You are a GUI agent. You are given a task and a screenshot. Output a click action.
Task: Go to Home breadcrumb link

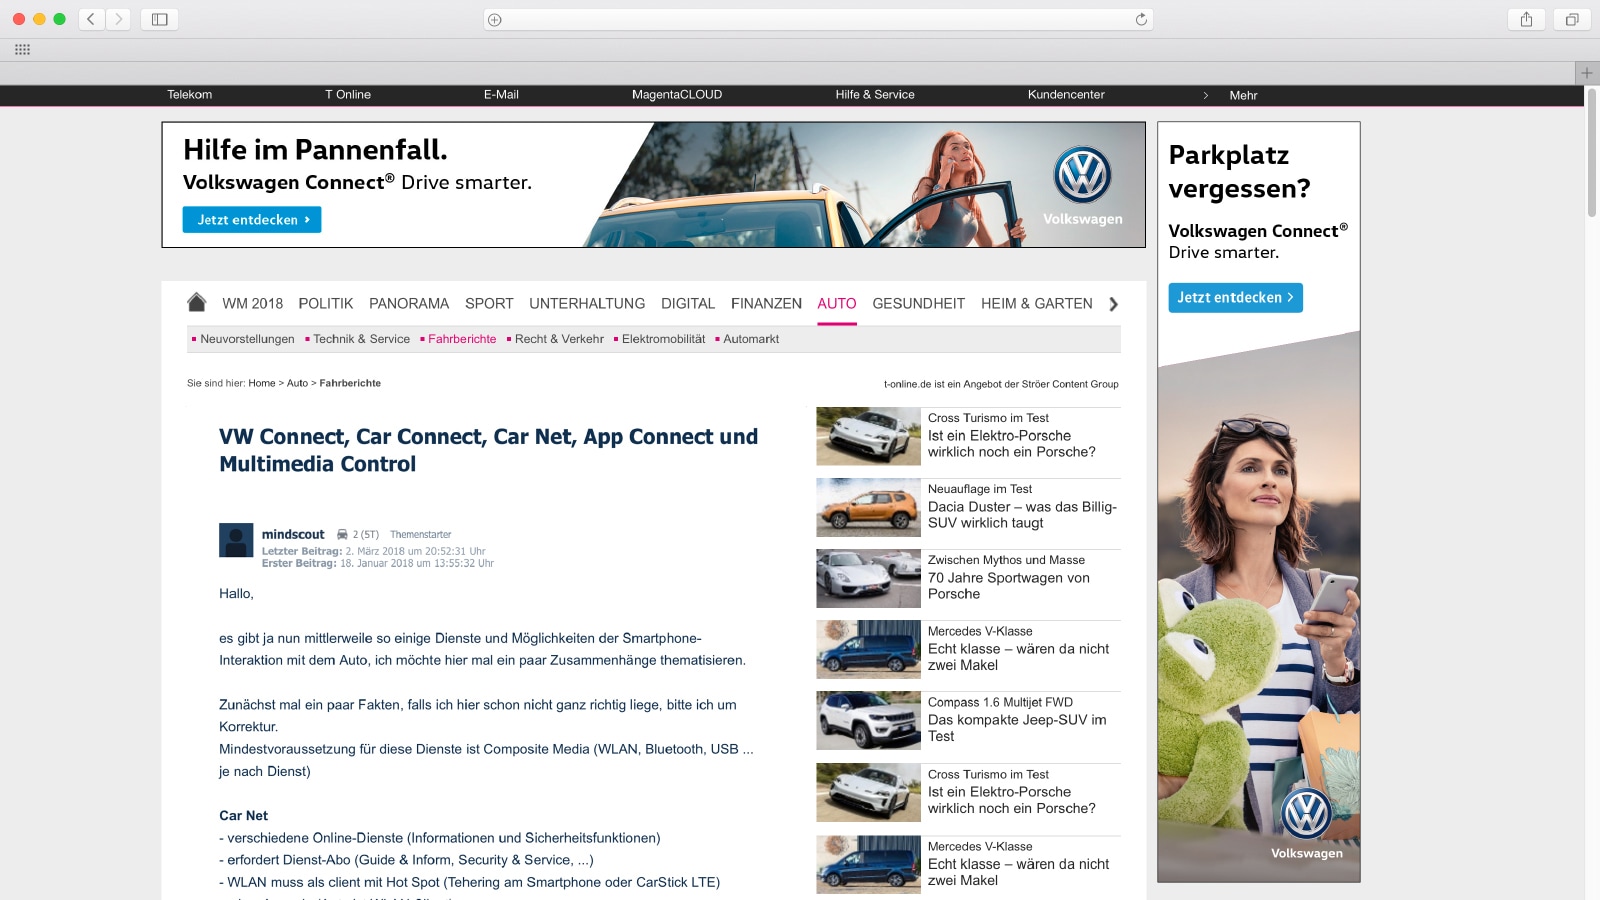[261, 383]
